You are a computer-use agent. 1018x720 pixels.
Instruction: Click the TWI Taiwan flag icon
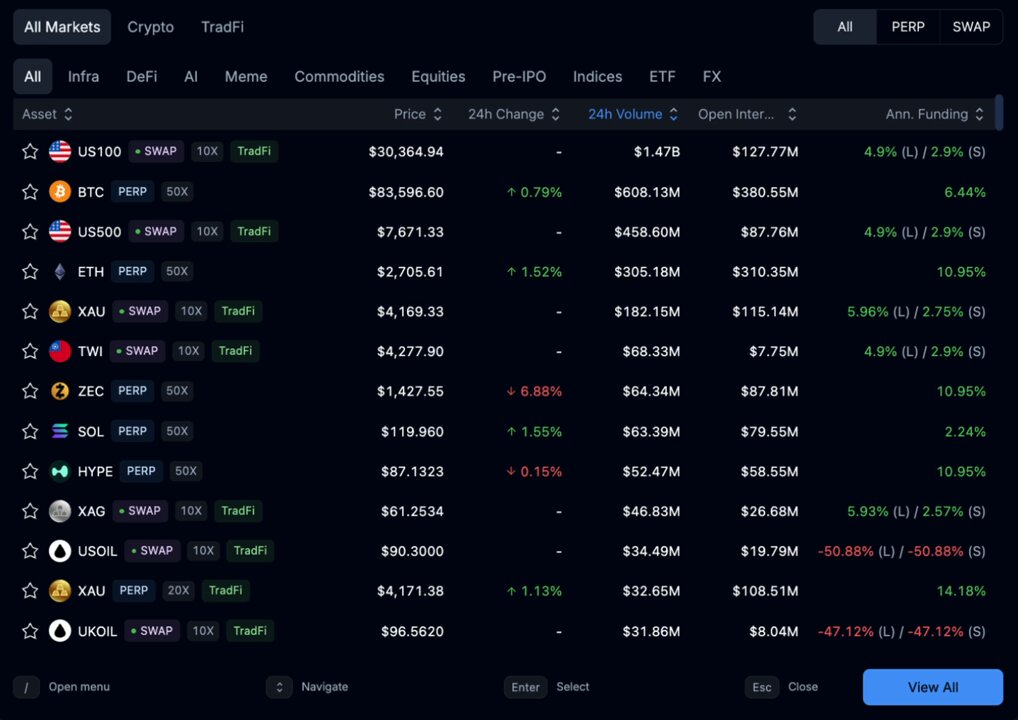tap(60, 351)
